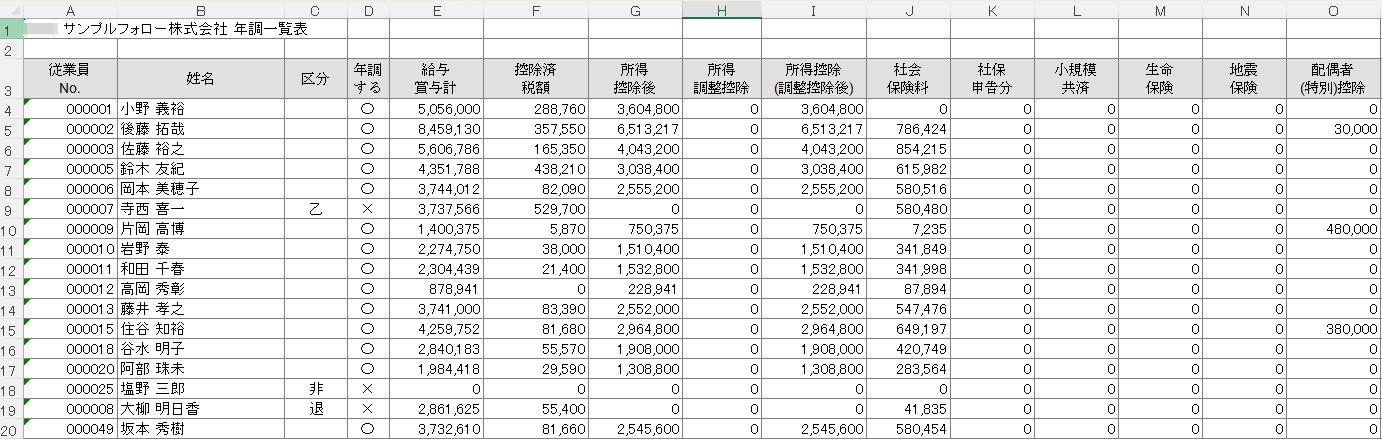The image size is (1382, 439).
Task: Click the 所得調整控除 header cell
Action: 721,79
